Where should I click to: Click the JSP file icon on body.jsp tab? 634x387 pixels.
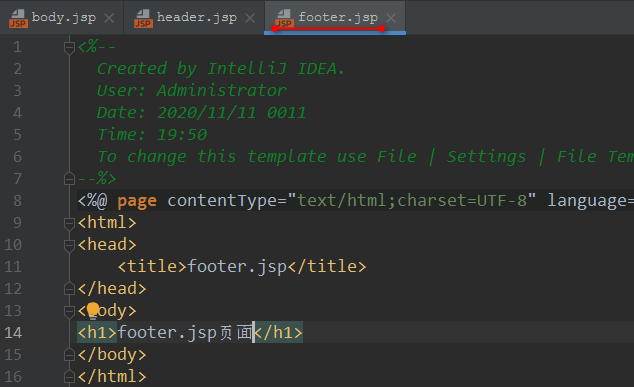click(x=18, y=19)
